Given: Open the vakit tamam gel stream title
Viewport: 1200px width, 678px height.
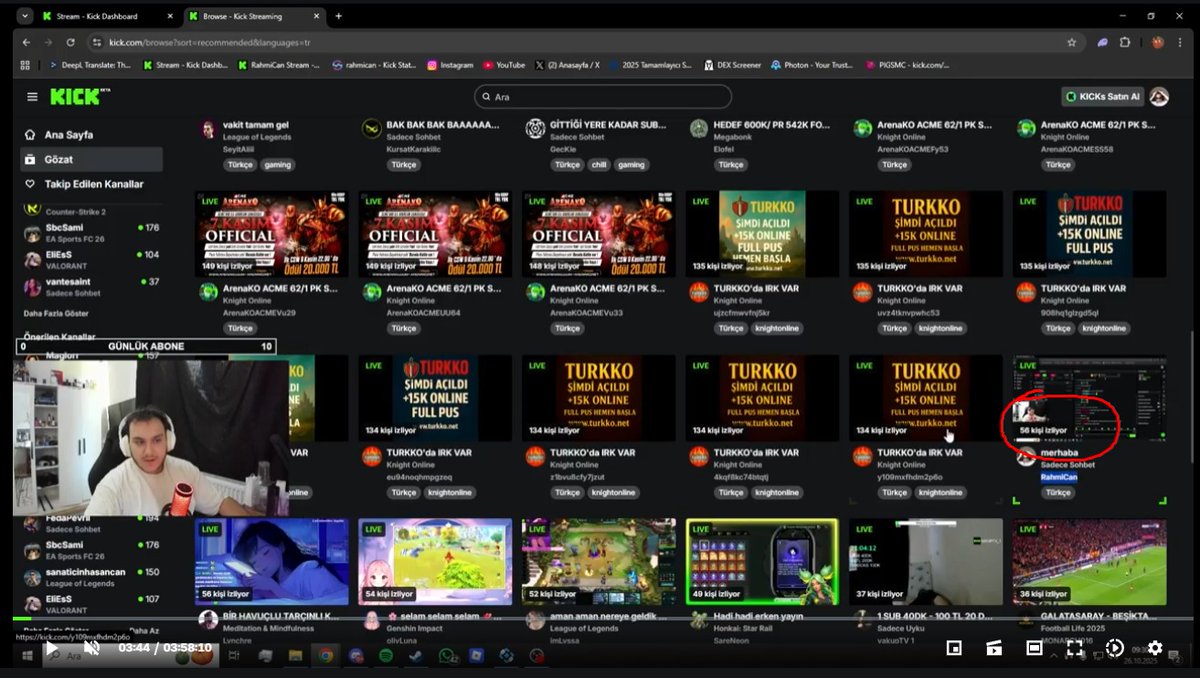Looking at the screenshot, I should point(257,125).
